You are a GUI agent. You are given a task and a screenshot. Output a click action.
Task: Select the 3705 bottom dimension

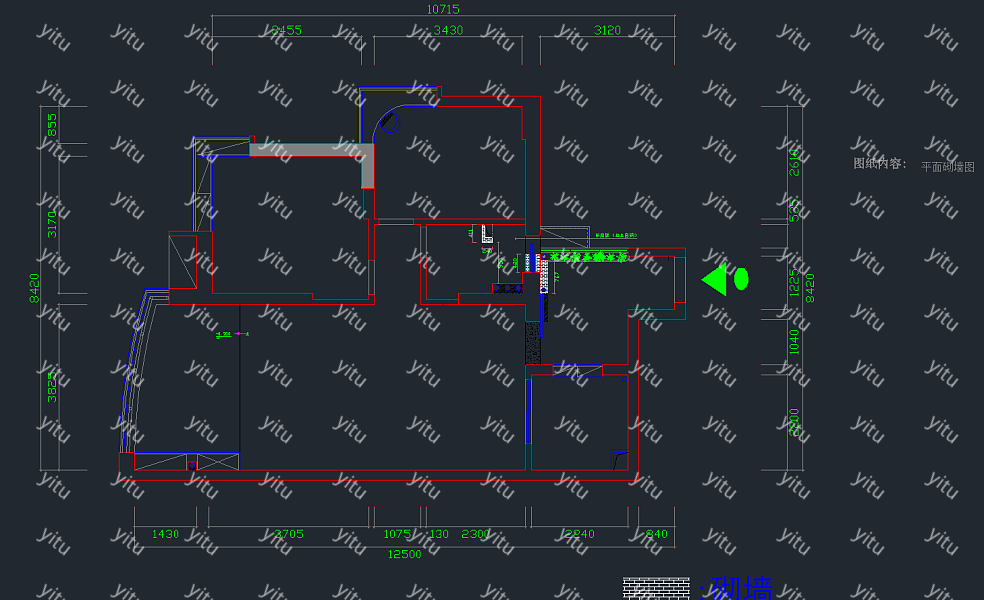pyautogui.click(x=289, y=534)
